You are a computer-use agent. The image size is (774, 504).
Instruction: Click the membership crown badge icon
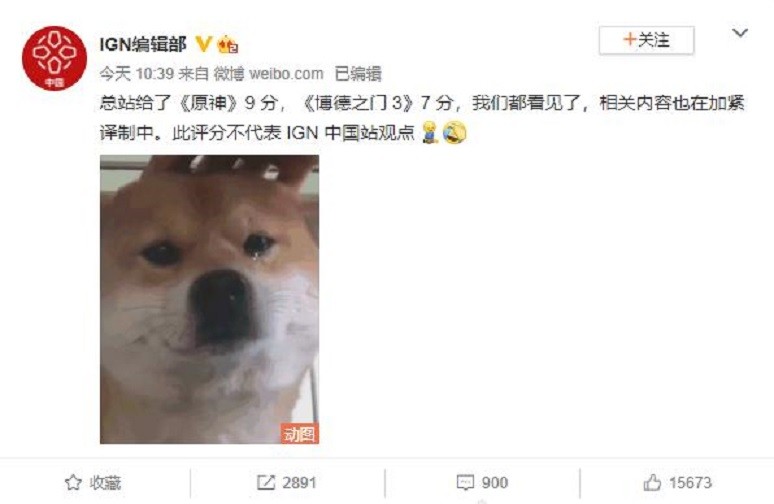point(228,45)
